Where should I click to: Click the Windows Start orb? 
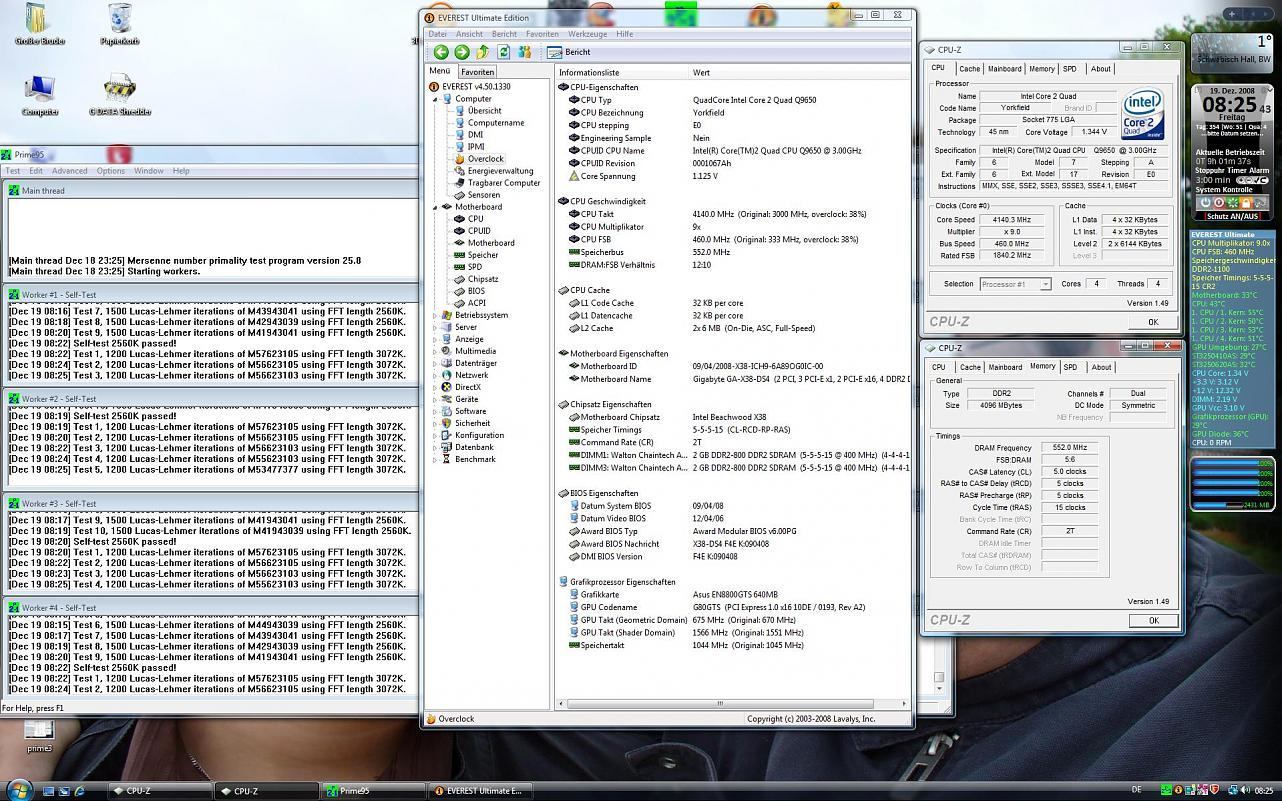pyautogui.click(x=18, y=790)
